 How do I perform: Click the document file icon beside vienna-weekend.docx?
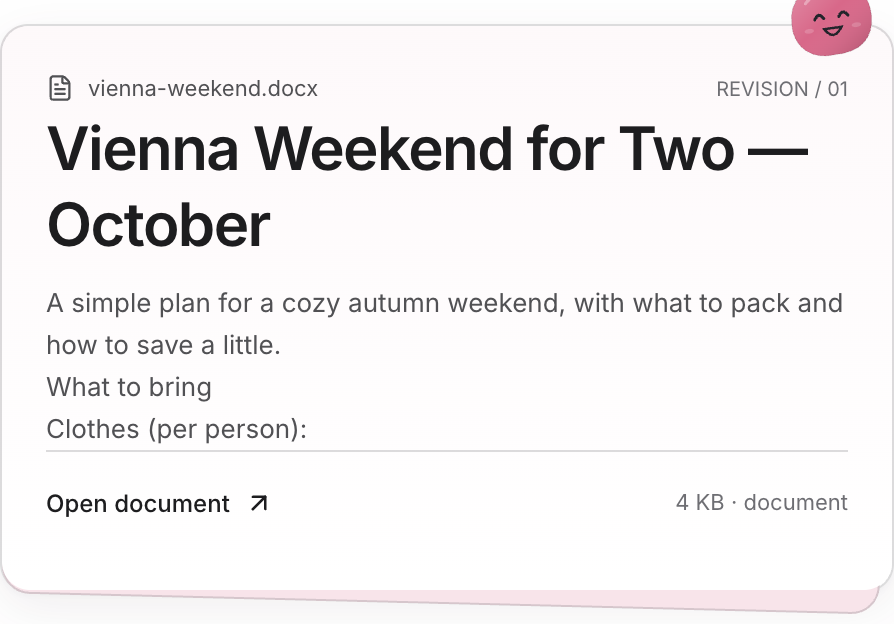pos(60,88)
